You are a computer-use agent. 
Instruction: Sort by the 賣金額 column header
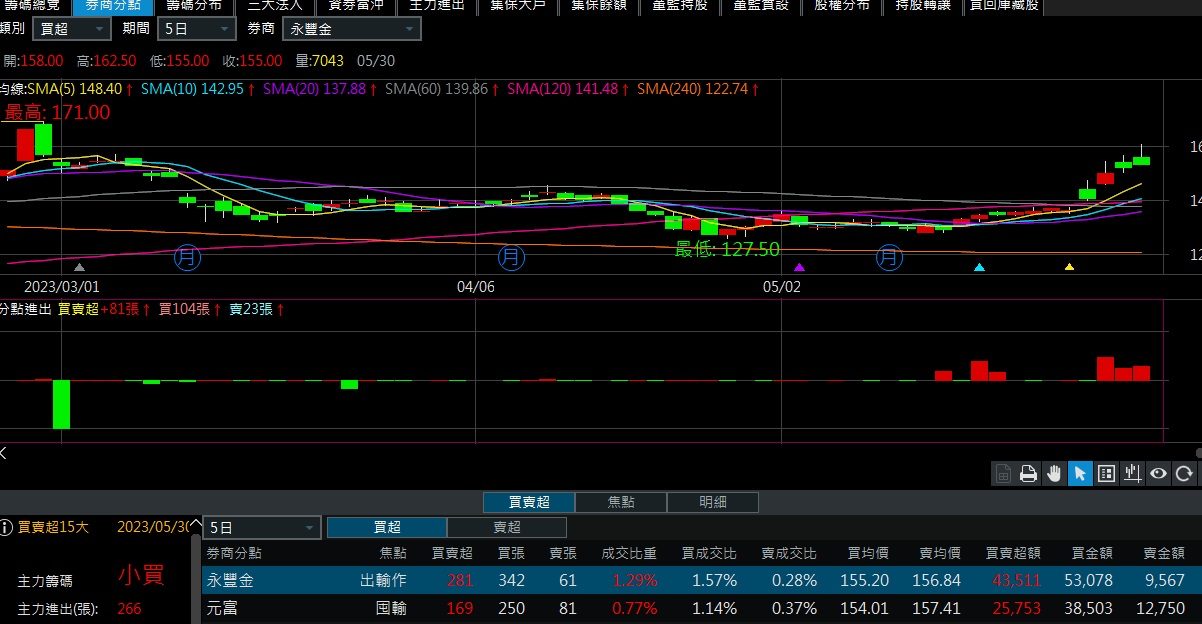pos(1164,553)
